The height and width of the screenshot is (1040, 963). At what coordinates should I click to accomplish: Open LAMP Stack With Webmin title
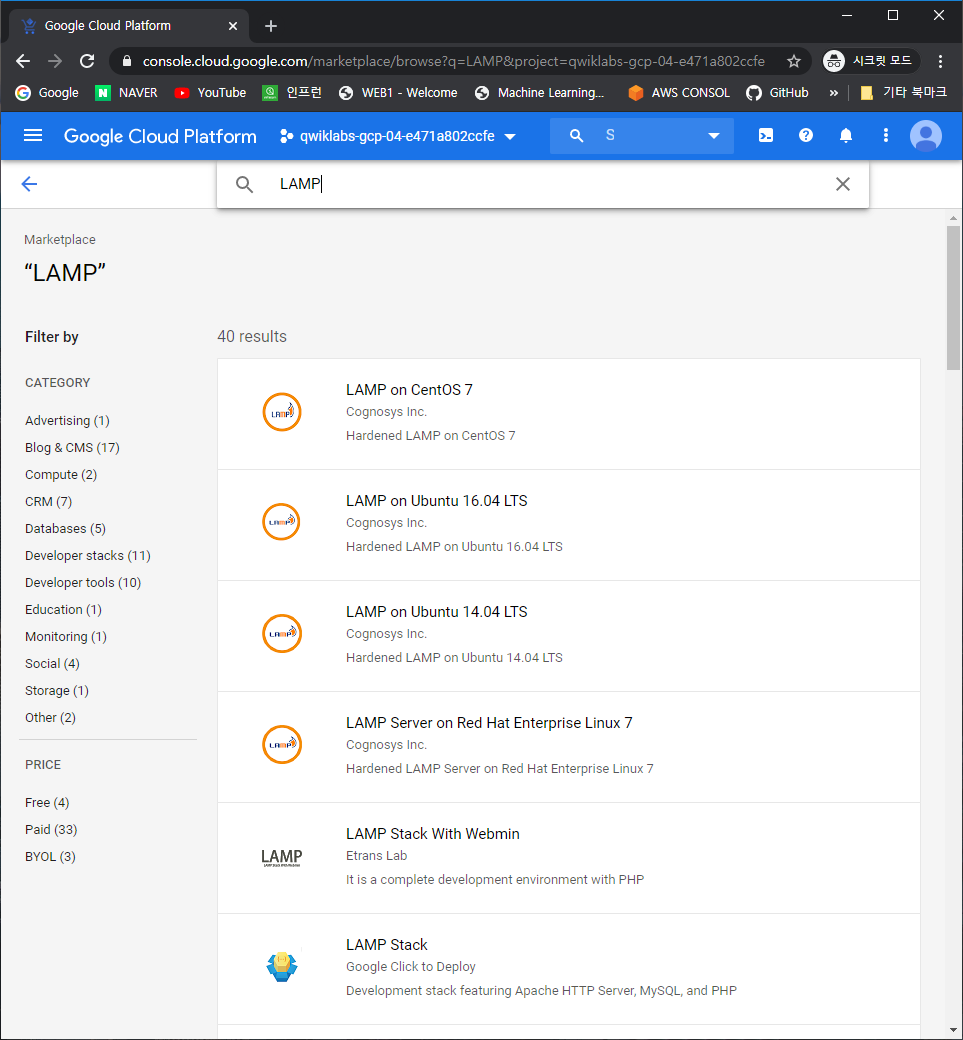(x=432, y=834)
